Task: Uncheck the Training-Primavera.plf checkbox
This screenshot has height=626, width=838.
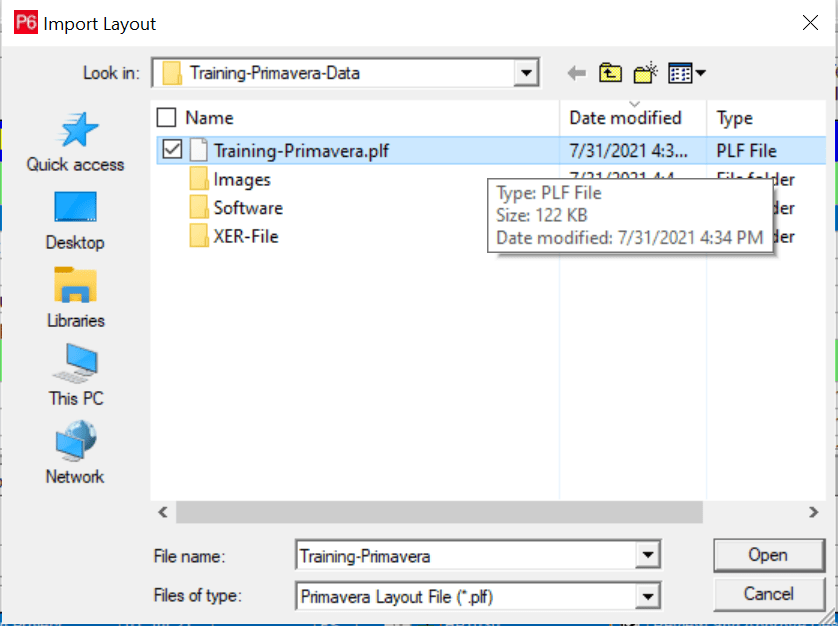Action: tap(172, 149)
